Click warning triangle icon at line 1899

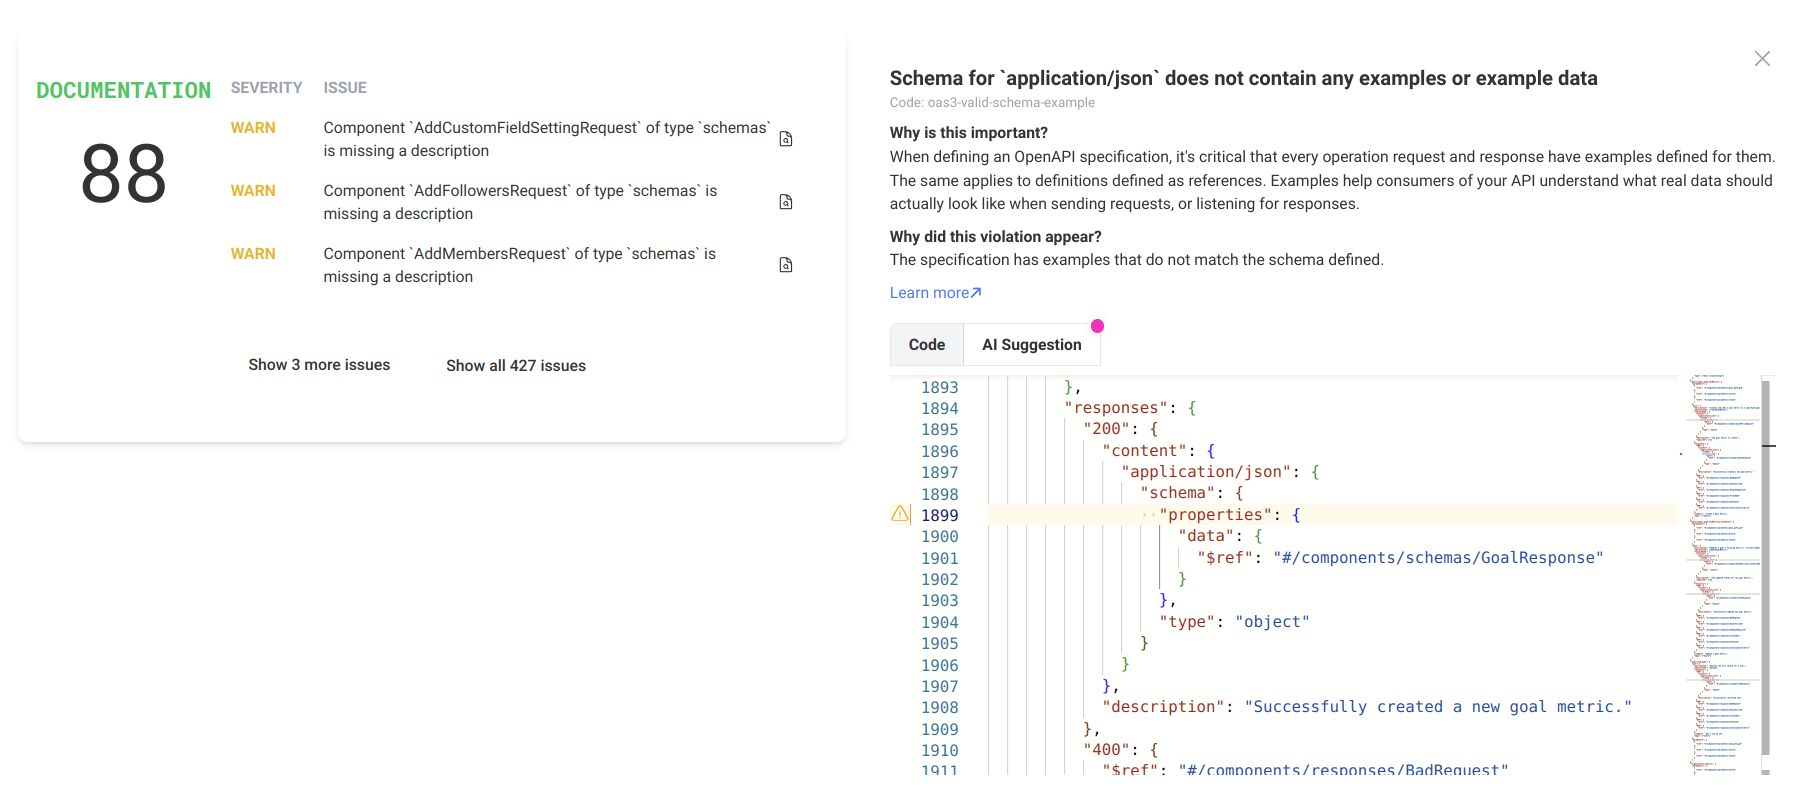(x=900, y=514)
